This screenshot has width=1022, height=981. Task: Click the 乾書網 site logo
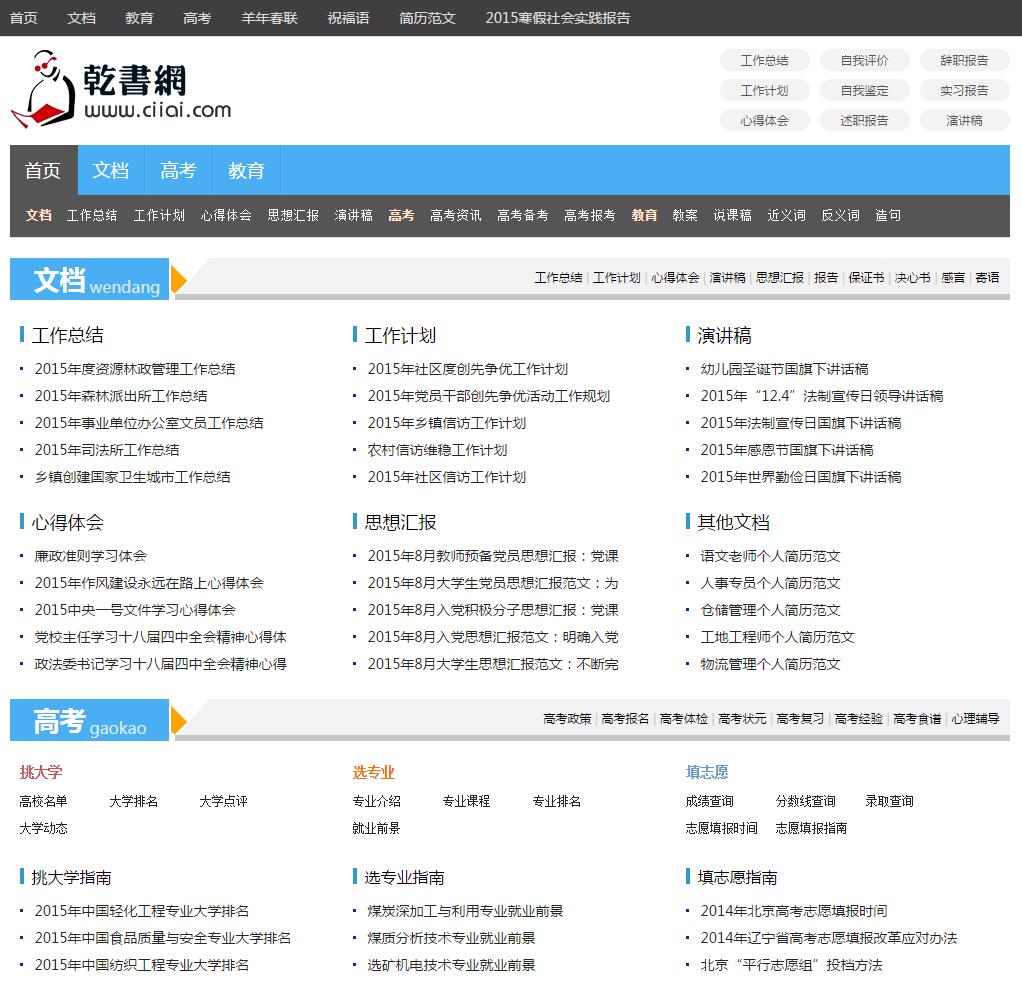121,90
